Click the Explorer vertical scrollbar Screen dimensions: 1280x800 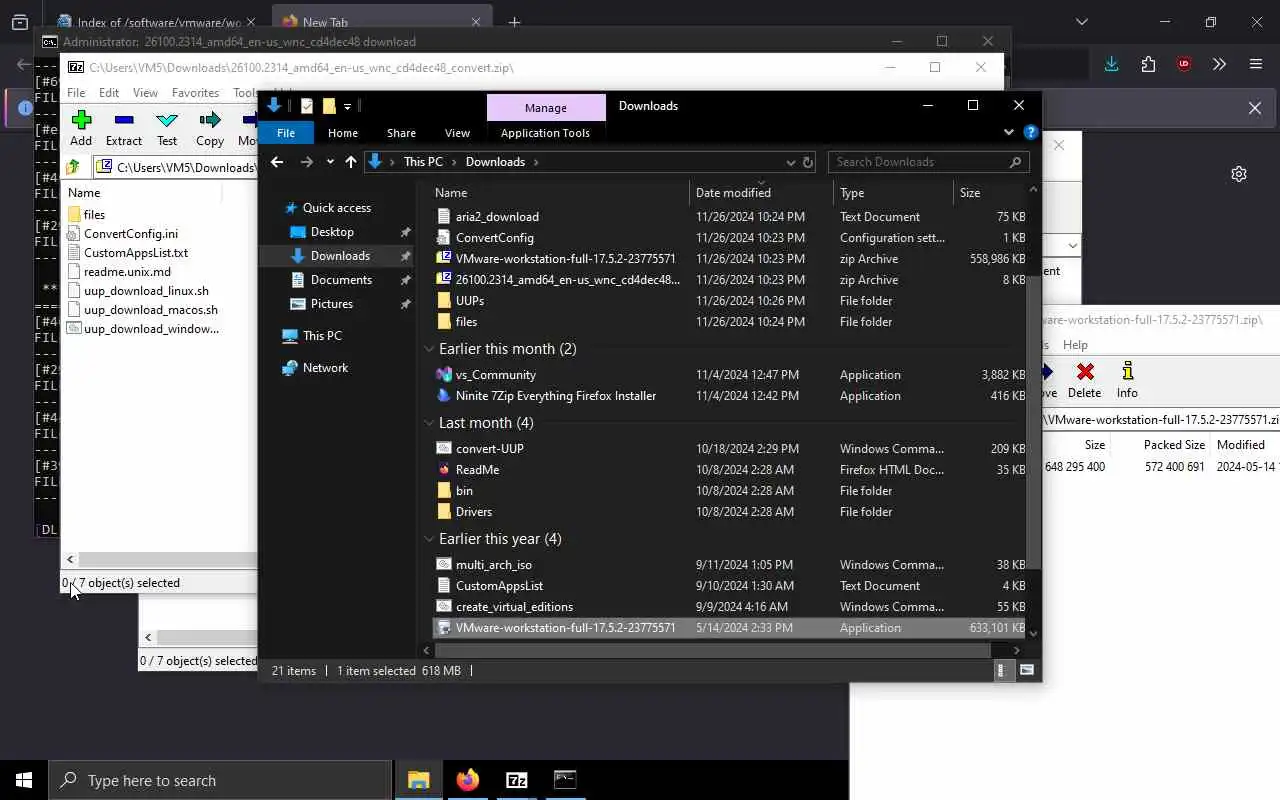[x=1034, y=420]
